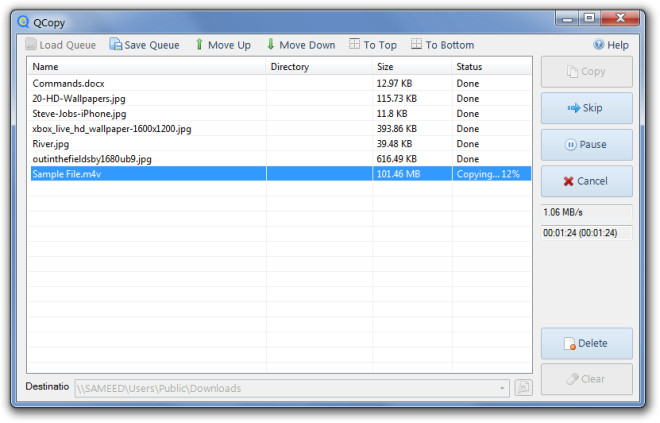Sort by the Size column header

[412, 67]
